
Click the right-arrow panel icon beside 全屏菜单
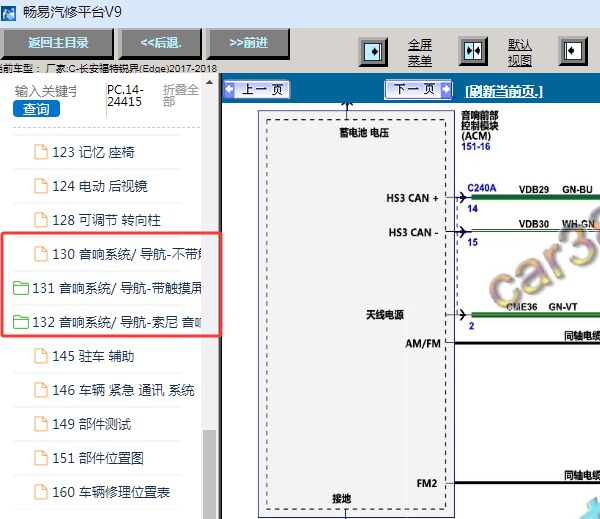373,51
